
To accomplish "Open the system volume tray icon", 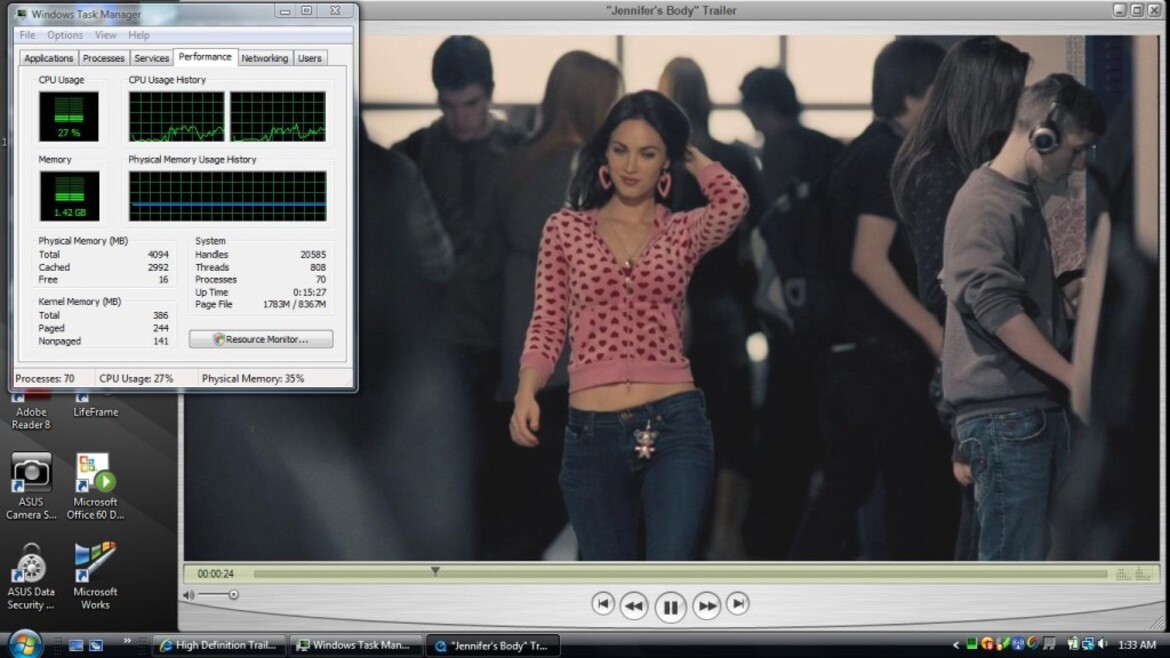I will (x=1103, y=644).
